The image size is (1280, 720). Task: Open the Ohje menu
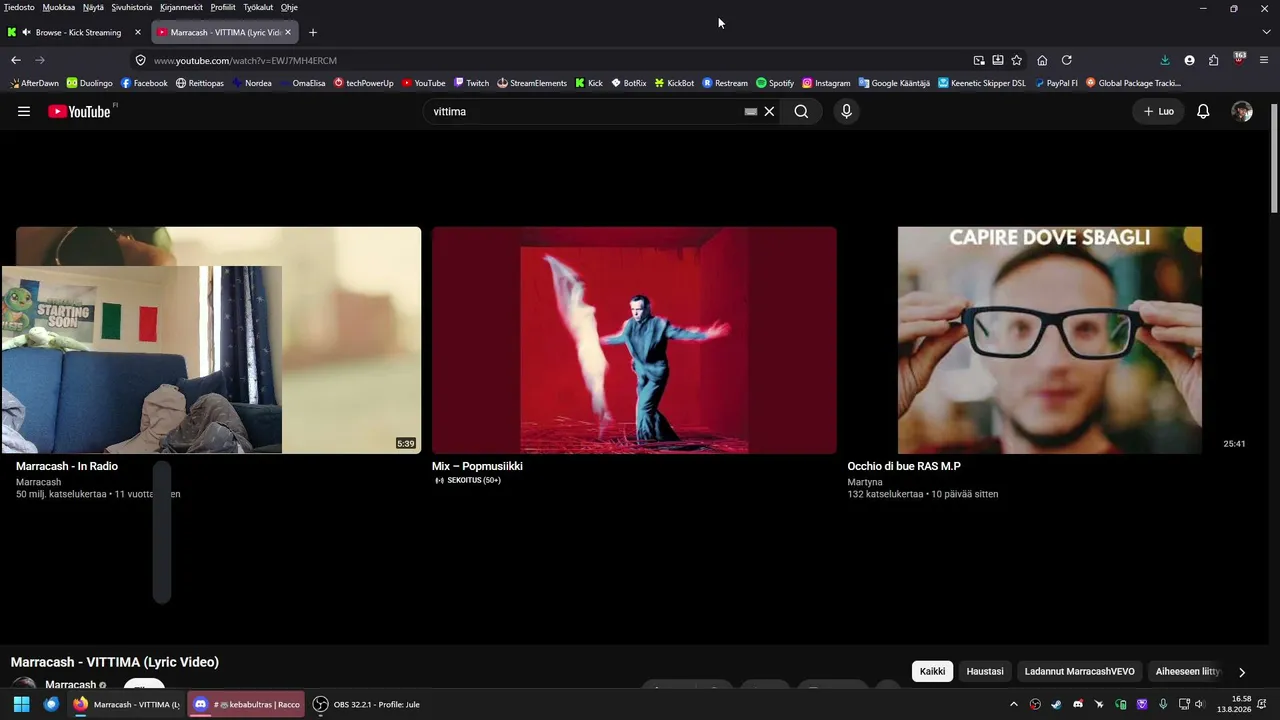point(289,7)
